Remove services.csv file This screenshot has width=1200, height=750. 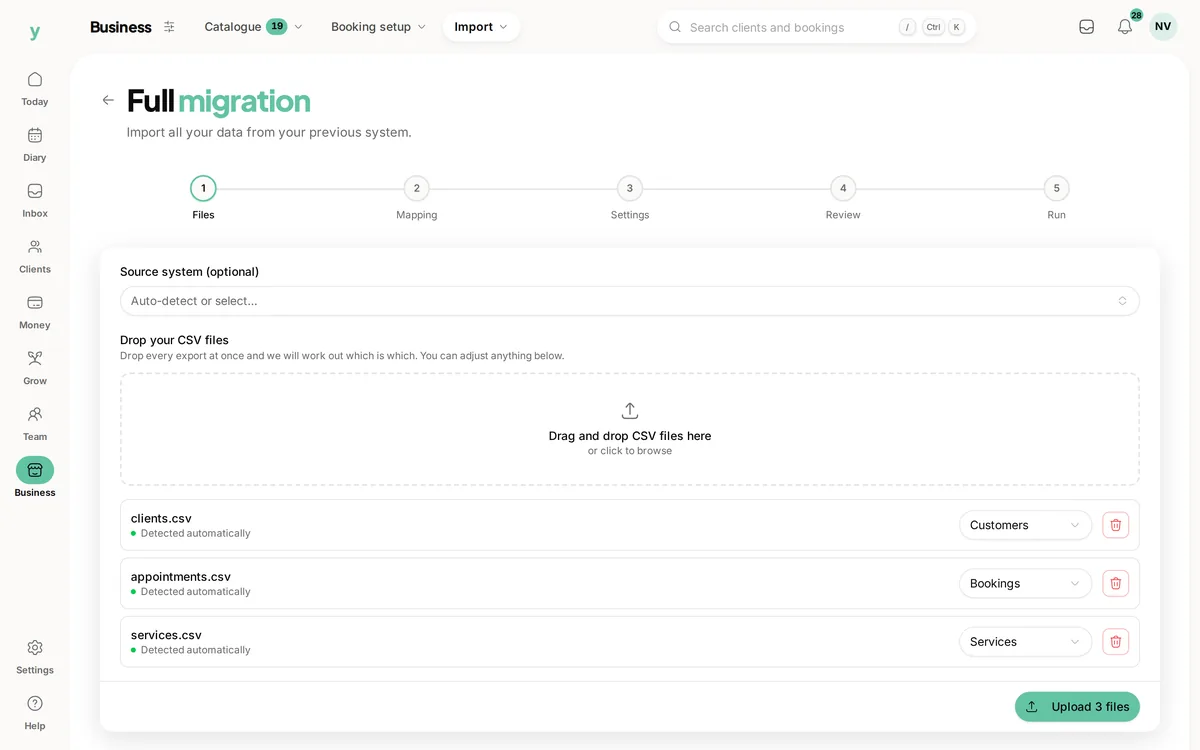point(1116,642)
